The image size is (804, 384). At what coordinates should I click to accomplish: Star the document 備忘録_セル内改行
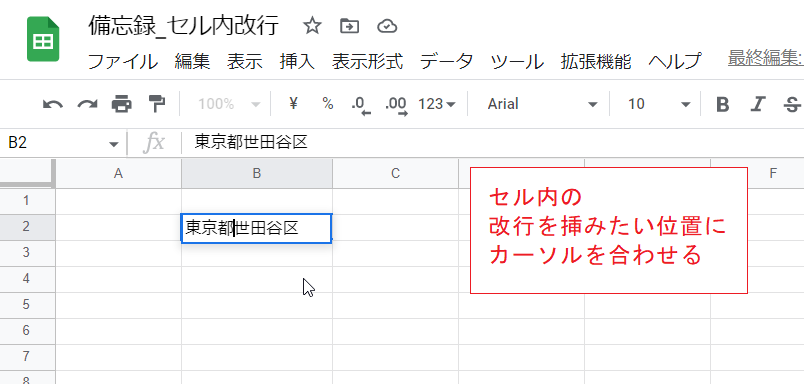coord(312,26)
